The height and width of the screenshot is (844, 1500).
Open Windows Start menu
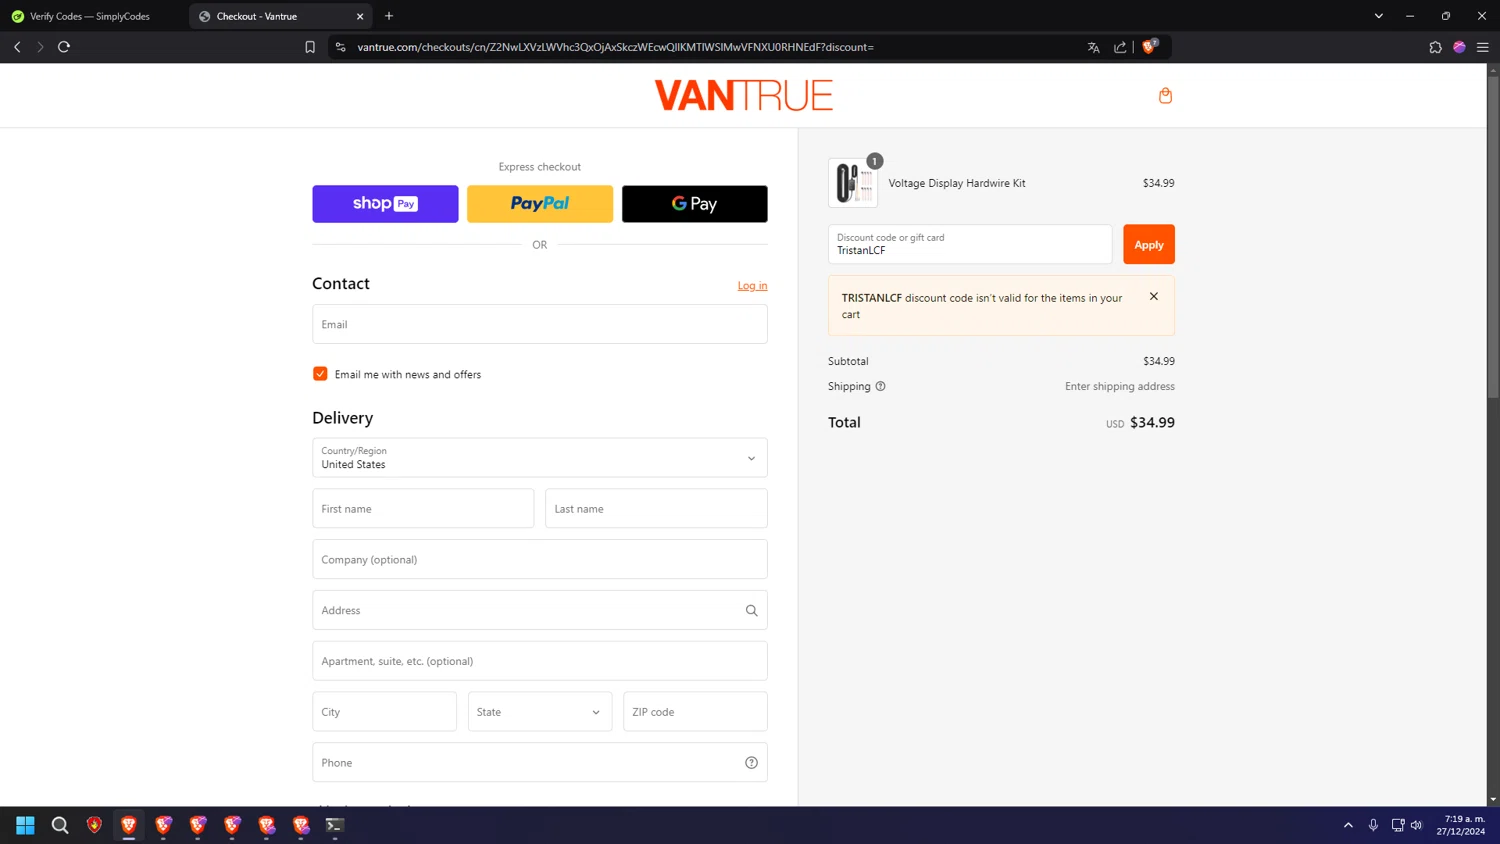pos(25,825)
